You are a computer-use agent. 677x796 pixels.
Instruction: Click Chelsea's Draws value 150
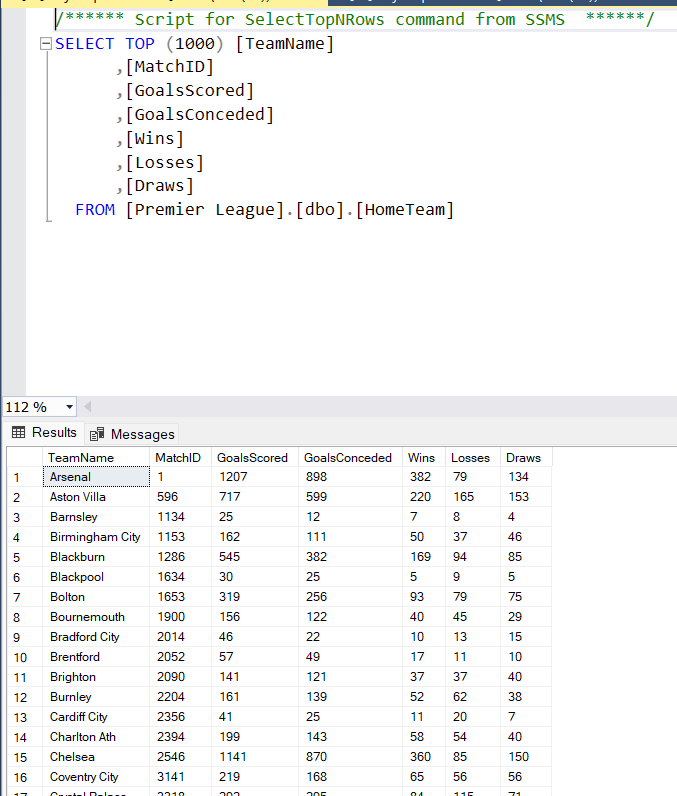[x=526, y=756]
